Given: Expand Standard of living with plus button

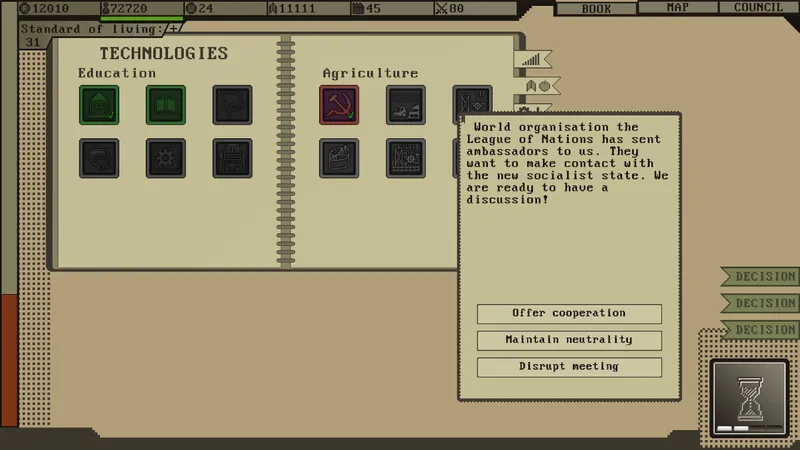Looking at the screenshot, I should click(x=174, y=29).
